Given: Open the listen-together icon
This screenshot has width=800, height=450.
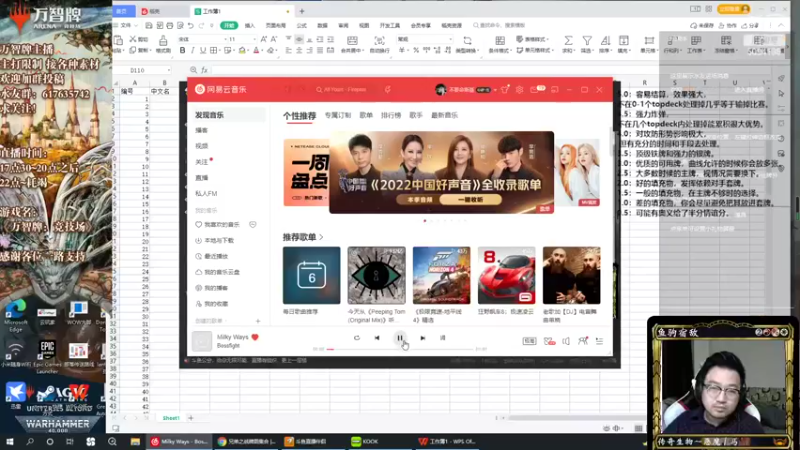Looking at the screenshot, I should click(583, 341).
